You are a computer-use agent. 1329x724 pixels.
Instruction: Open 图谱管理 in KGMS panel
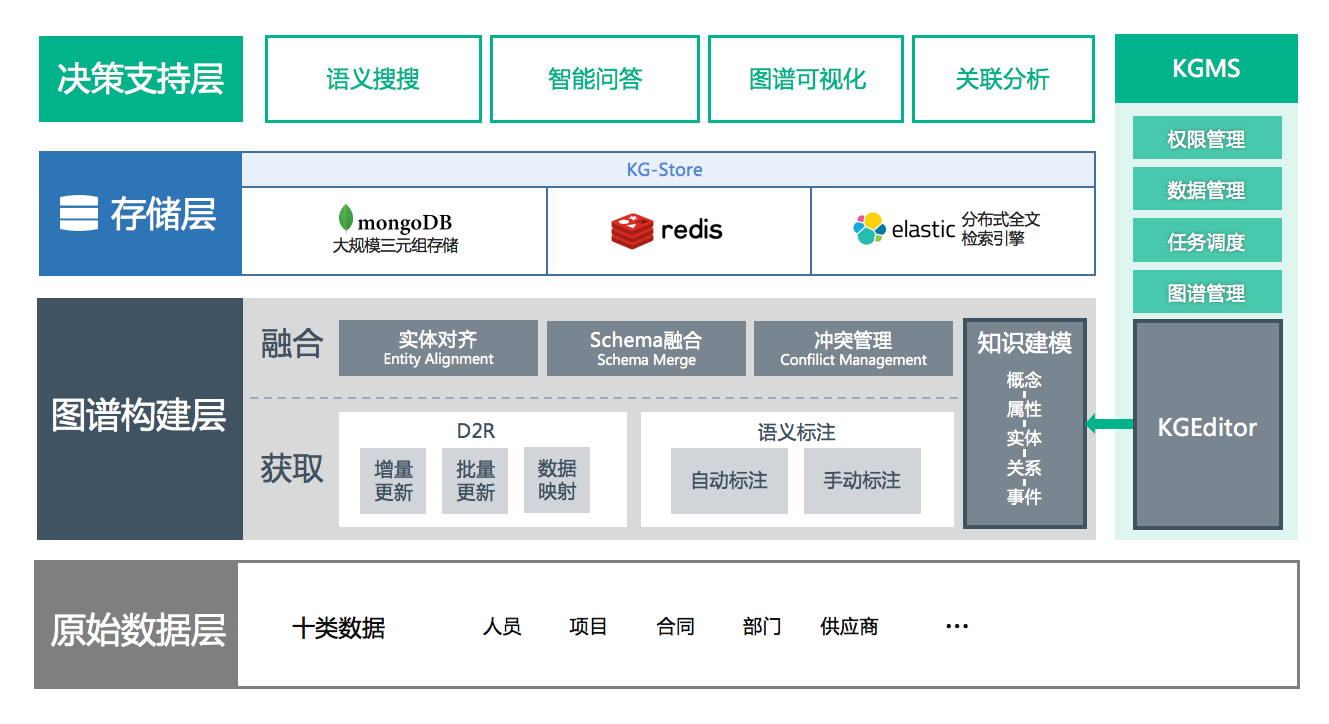1207,292
